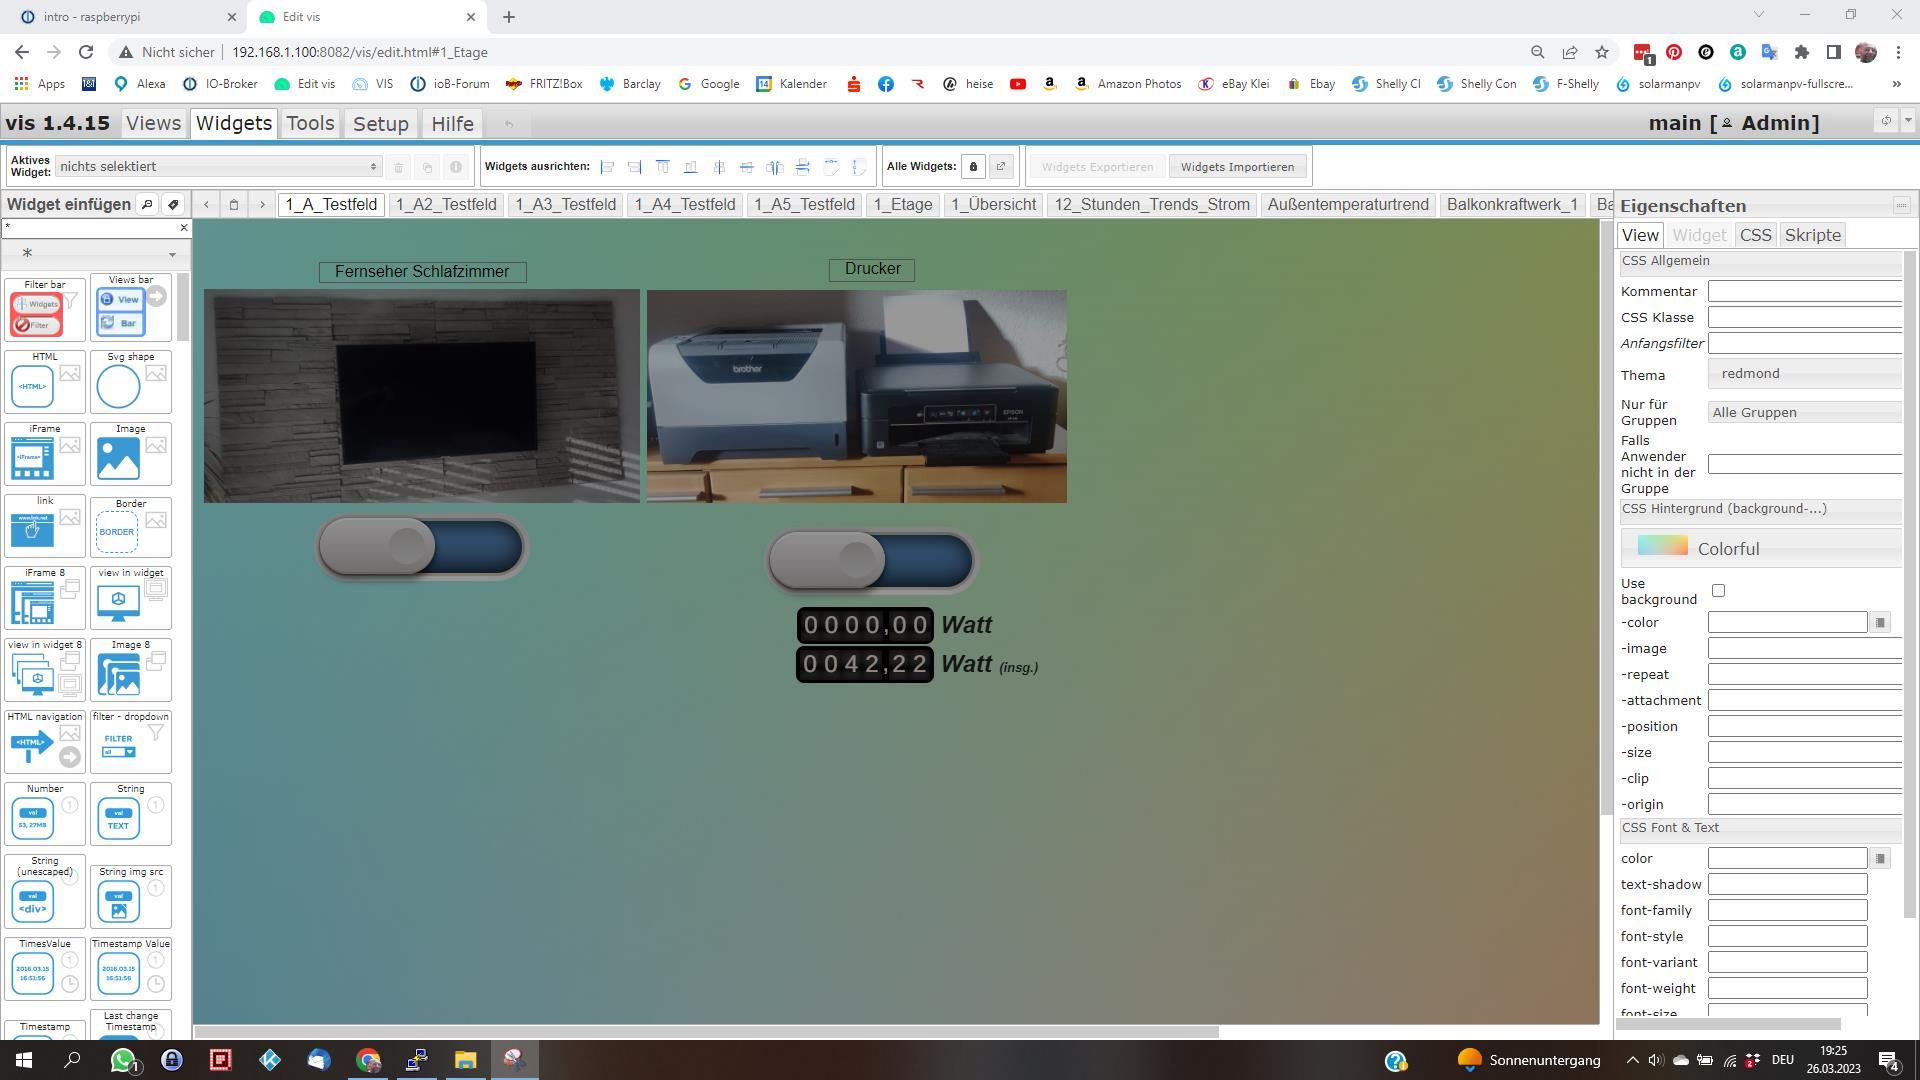1920x1080 pixels.
Task: Click the align widgets left icon
Action: (x=607, y=167)
